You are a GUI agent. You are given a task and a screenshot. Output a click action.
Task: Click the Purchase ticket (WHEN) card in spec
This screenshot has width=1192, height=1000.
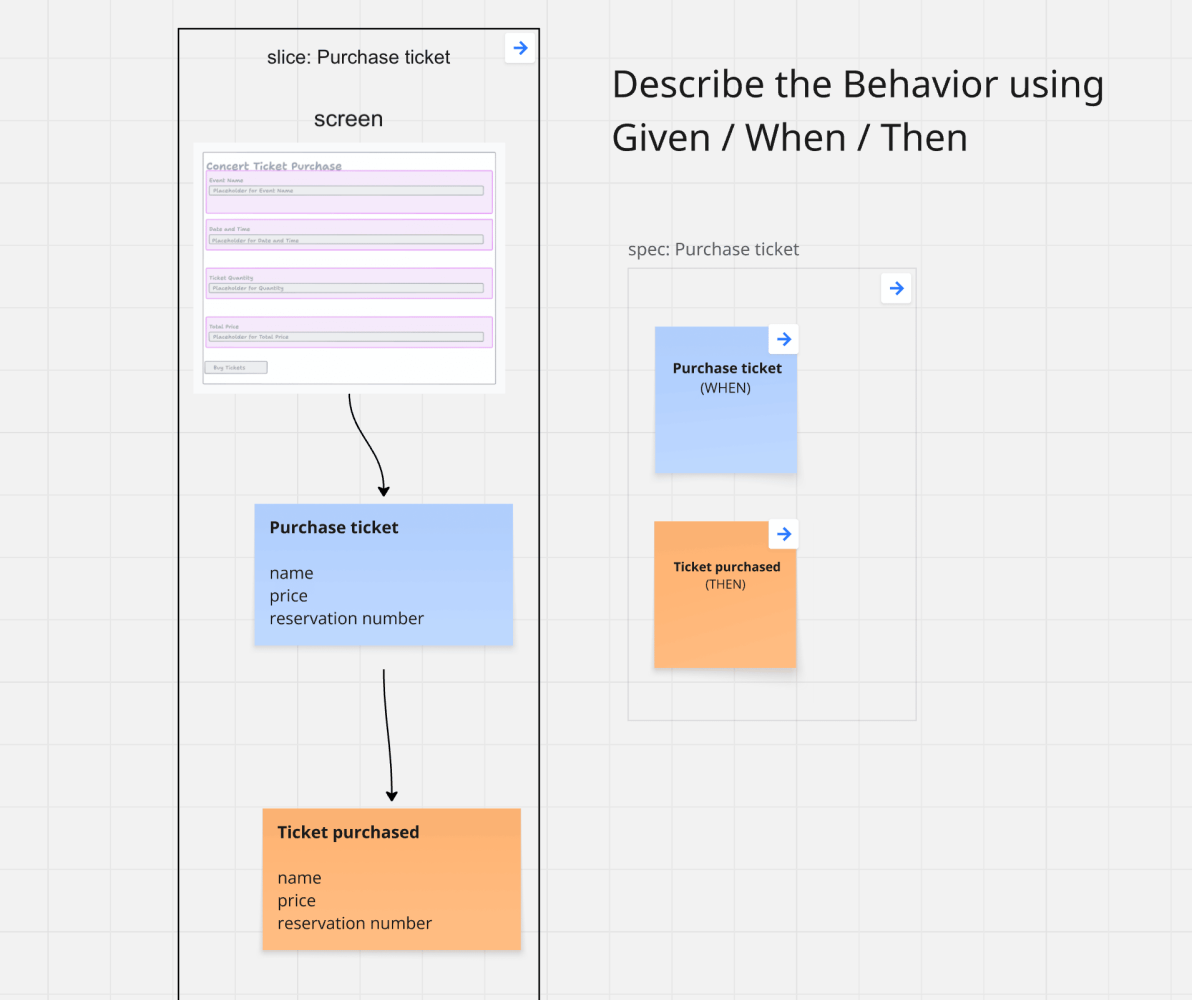click(x=726, y=400)
